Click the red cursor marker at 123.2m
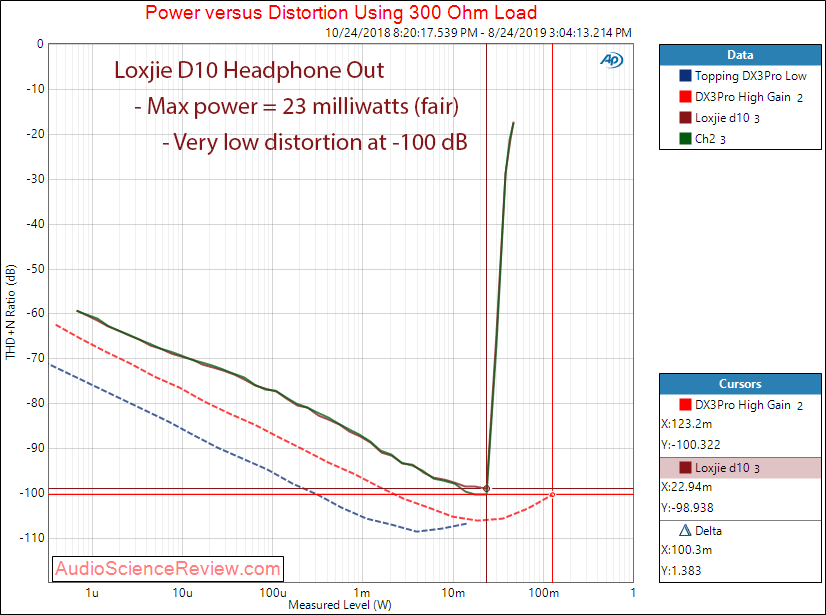The height and width of the screenshot is (615, 826). pyautogui.click(x=553, y=495)
